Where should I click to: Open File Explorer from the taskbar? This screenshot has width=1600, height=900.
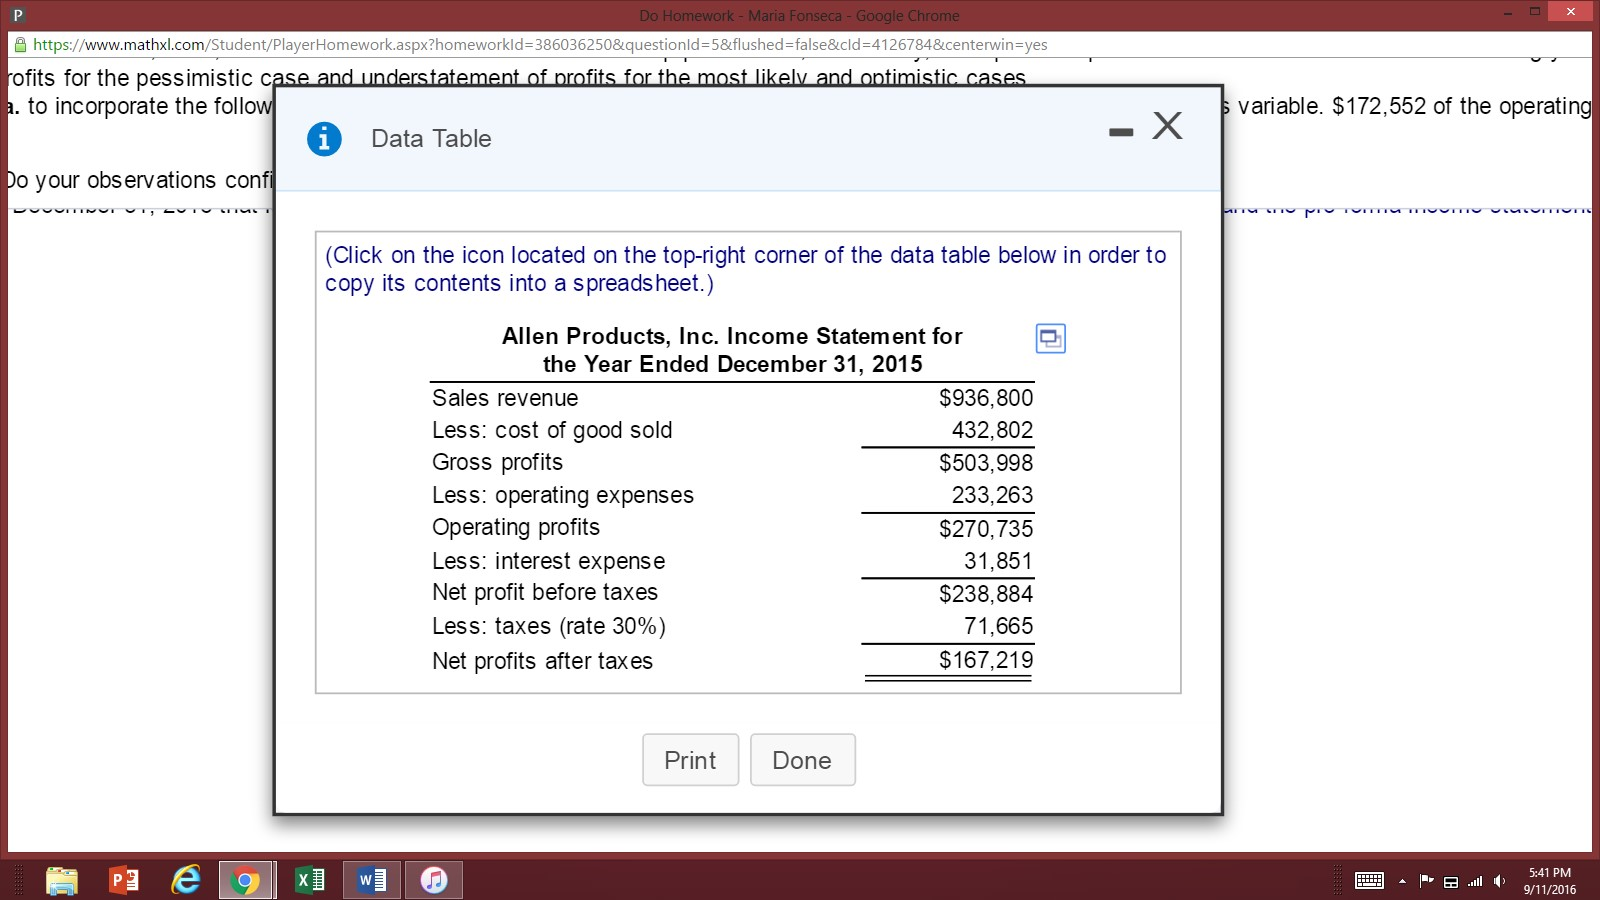(x=62, y=880)
